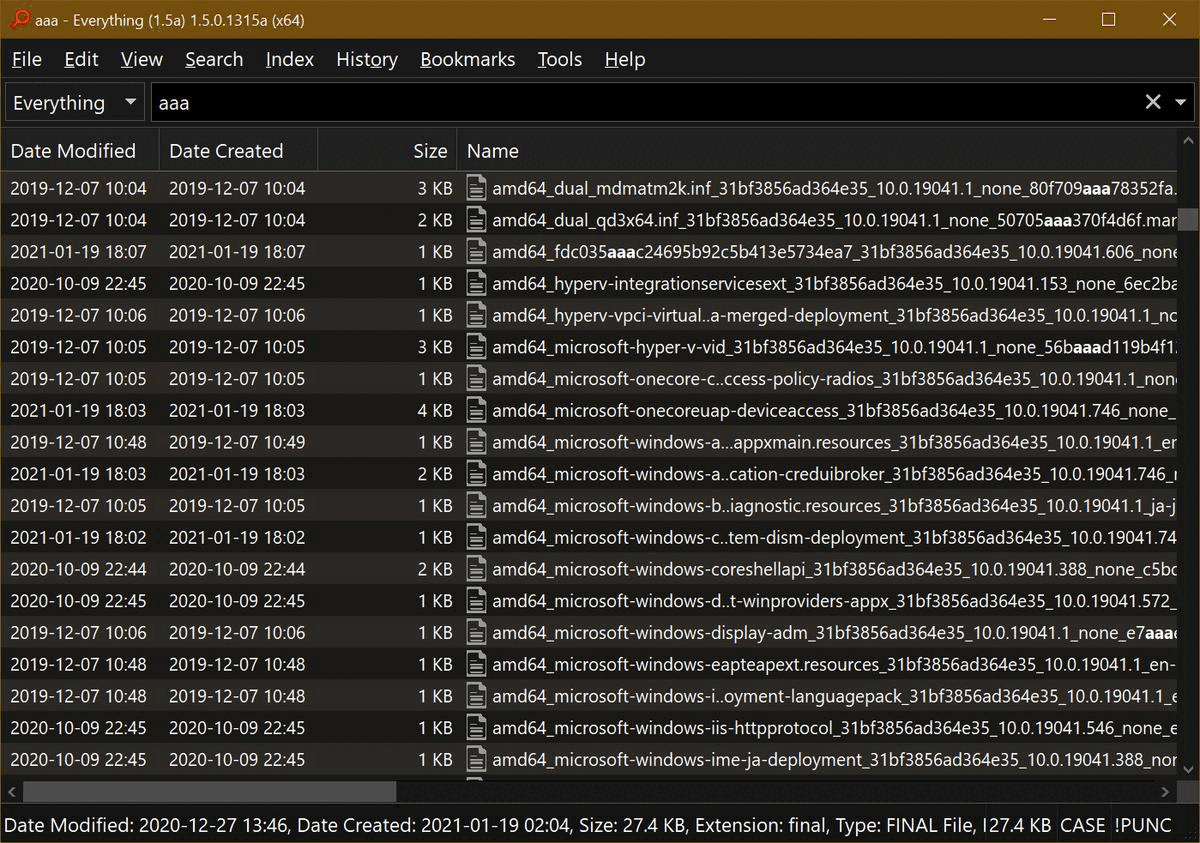Click the file icon of amd64_fdc035aaac24695b92c5b413e5734ea7

pyautogui.click(x=477, y=252)
